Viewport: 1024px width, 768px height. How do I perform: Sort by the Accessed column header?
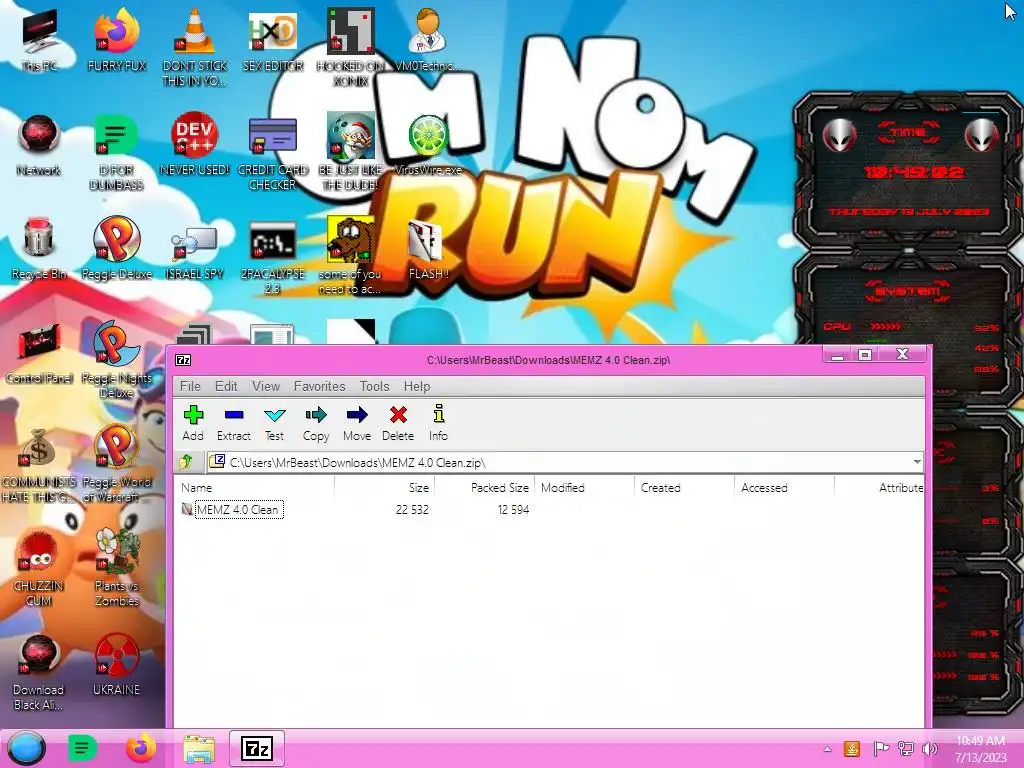point(784,487)
